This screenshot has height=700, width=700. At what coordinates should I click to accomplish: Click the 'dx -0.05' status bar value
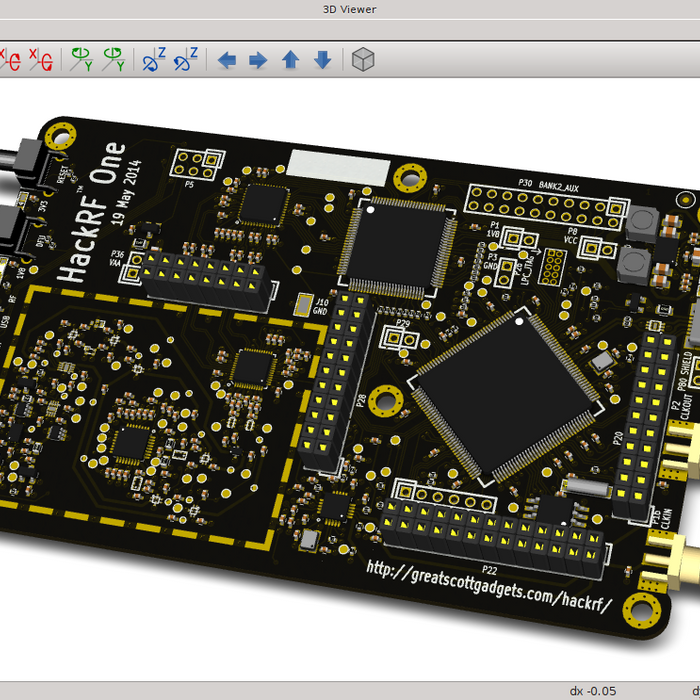[593, 691]
